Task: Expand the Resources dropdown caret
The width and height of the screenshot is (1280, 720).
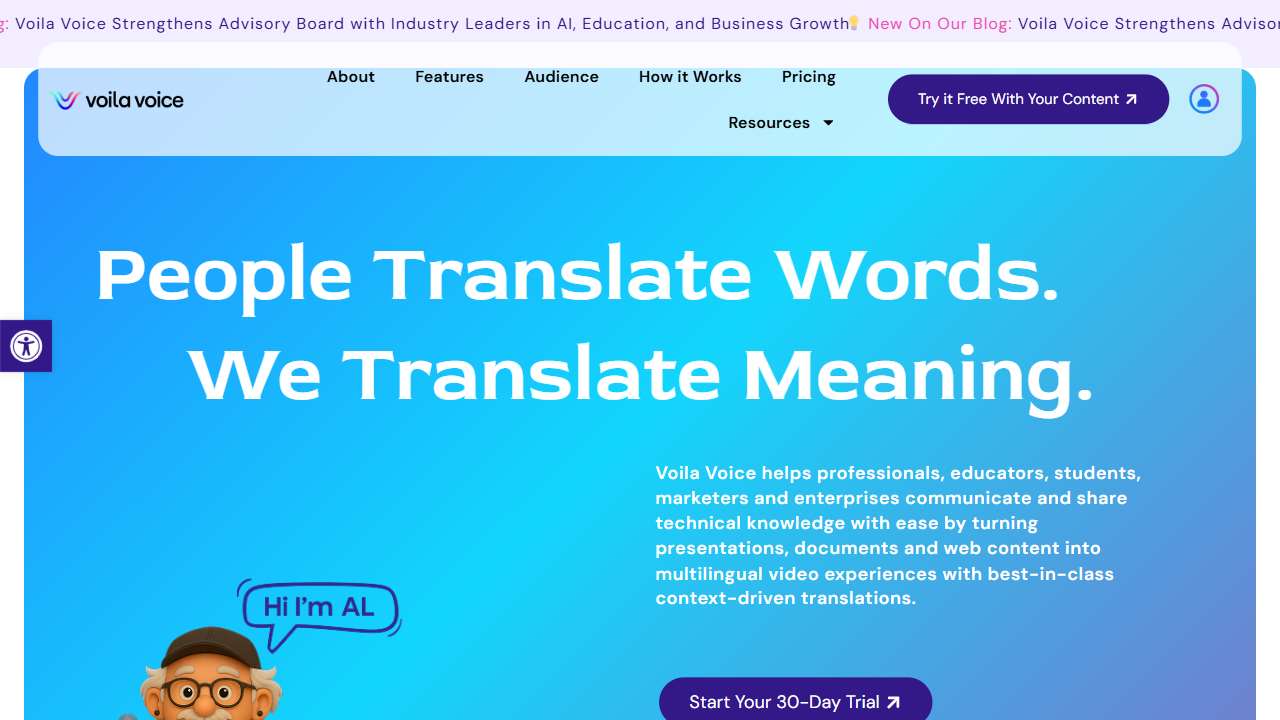Action: [x=828, y=123]
